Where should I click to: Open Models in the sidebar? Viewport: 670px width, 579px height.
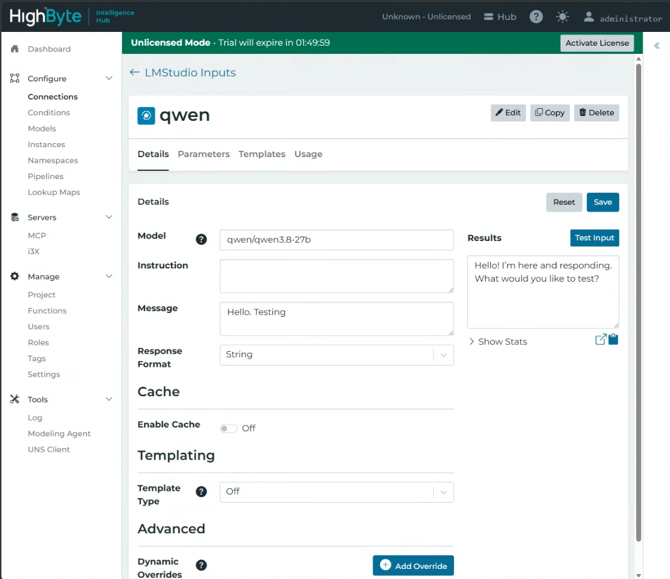pyautogui.click(x=42, y=128)
